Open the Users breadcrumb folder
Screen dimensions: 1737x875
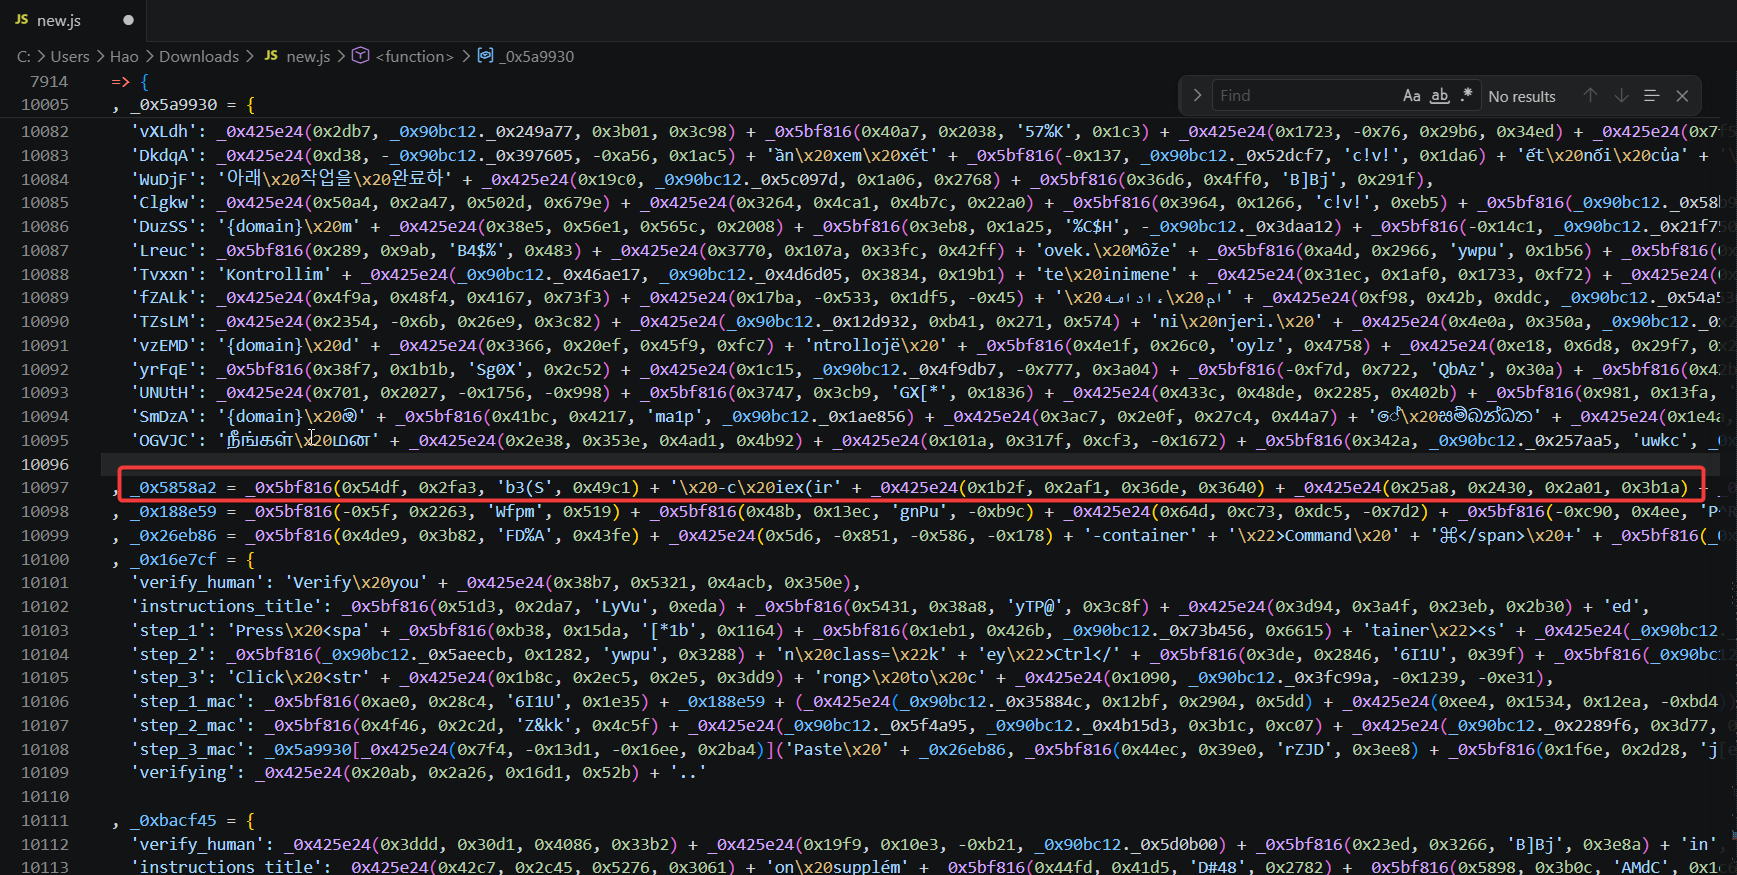(70, 57)
